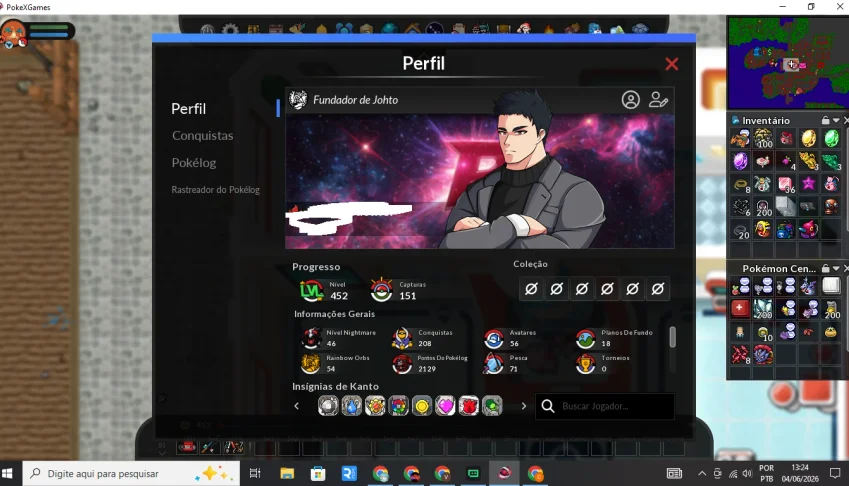849x486 pixels.
Task: Click the profile banner artwork
Action: (x=480, y=180)
